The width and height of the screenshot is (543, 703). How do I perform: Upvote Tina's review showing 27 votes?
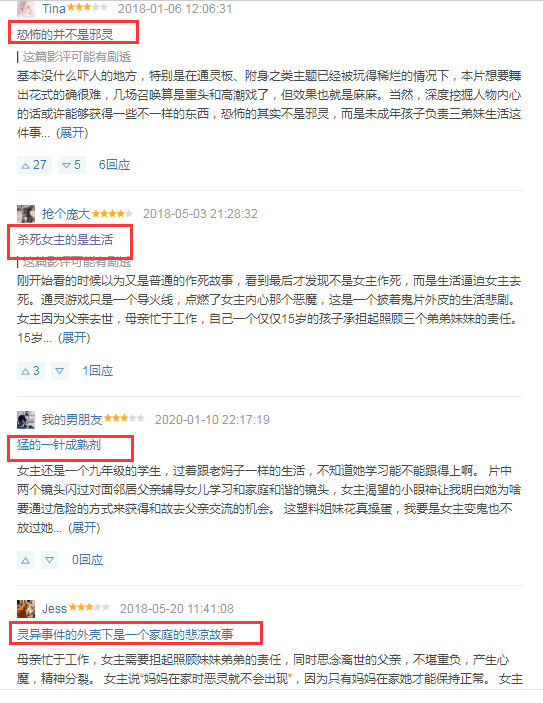tap(34, 165)
